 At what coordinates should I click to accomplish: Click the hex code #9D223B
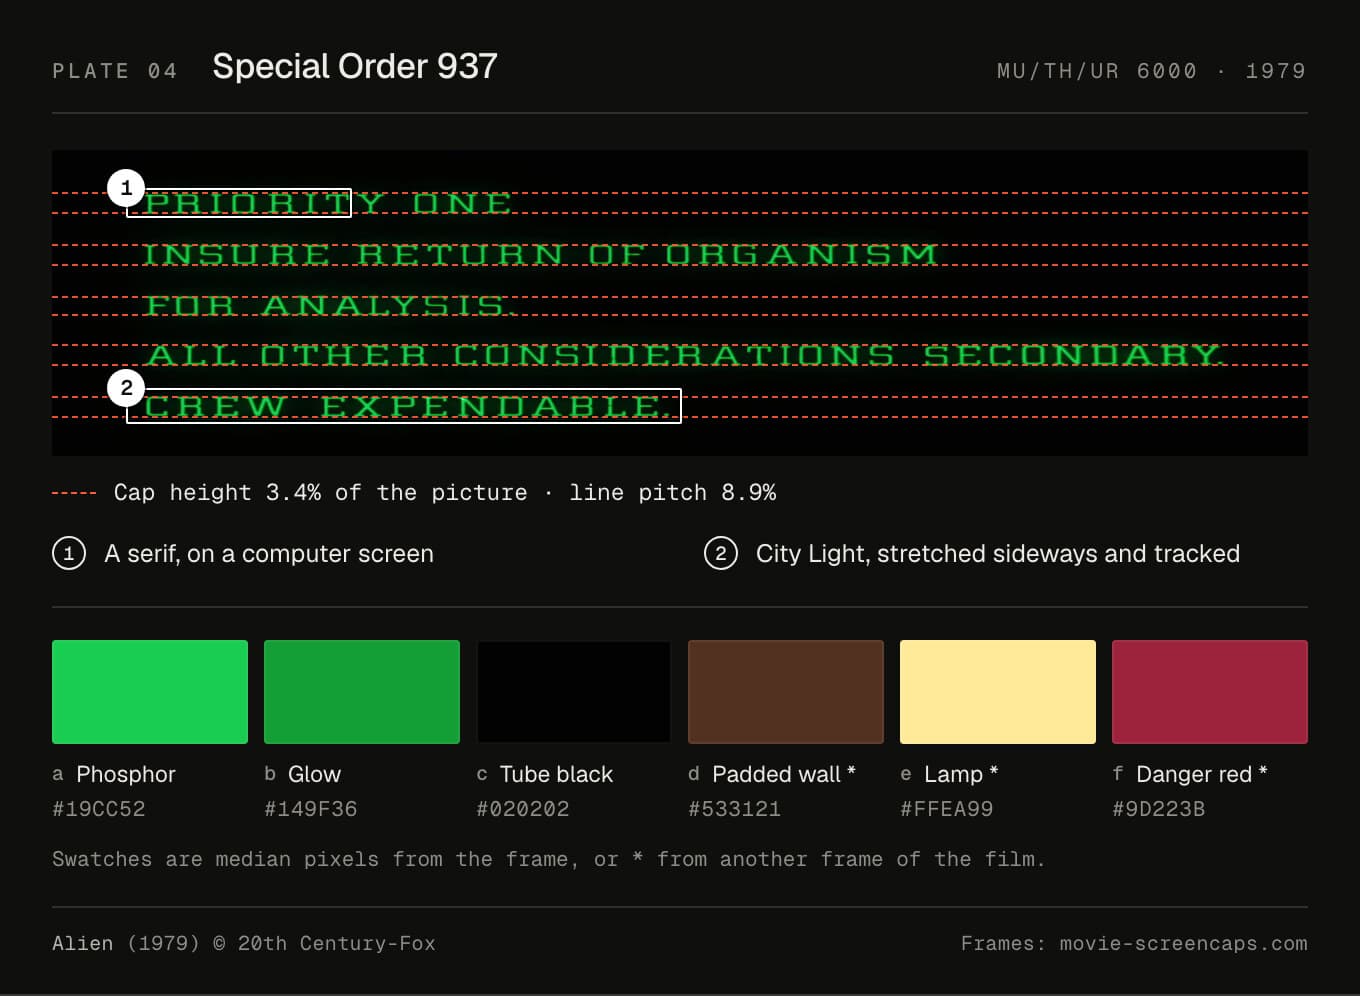click(x=1159, y=809)
